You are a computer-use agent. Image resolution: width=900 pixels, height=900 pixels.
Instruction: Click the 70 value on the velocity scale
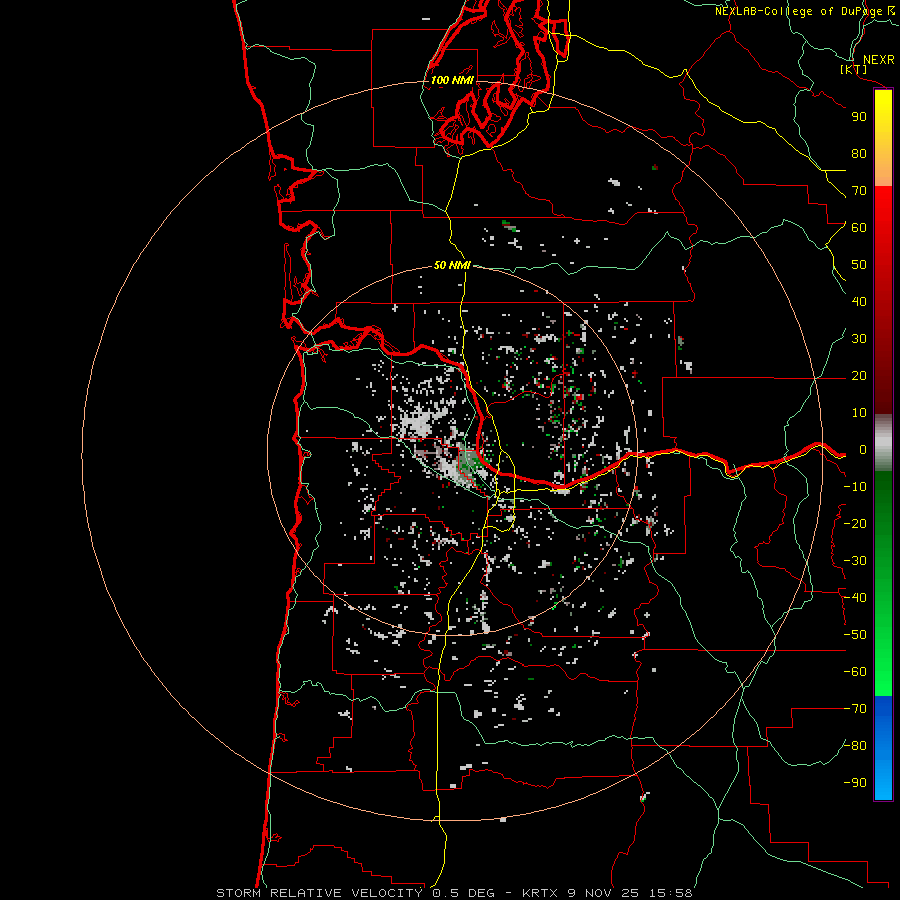tap(859, 191)
